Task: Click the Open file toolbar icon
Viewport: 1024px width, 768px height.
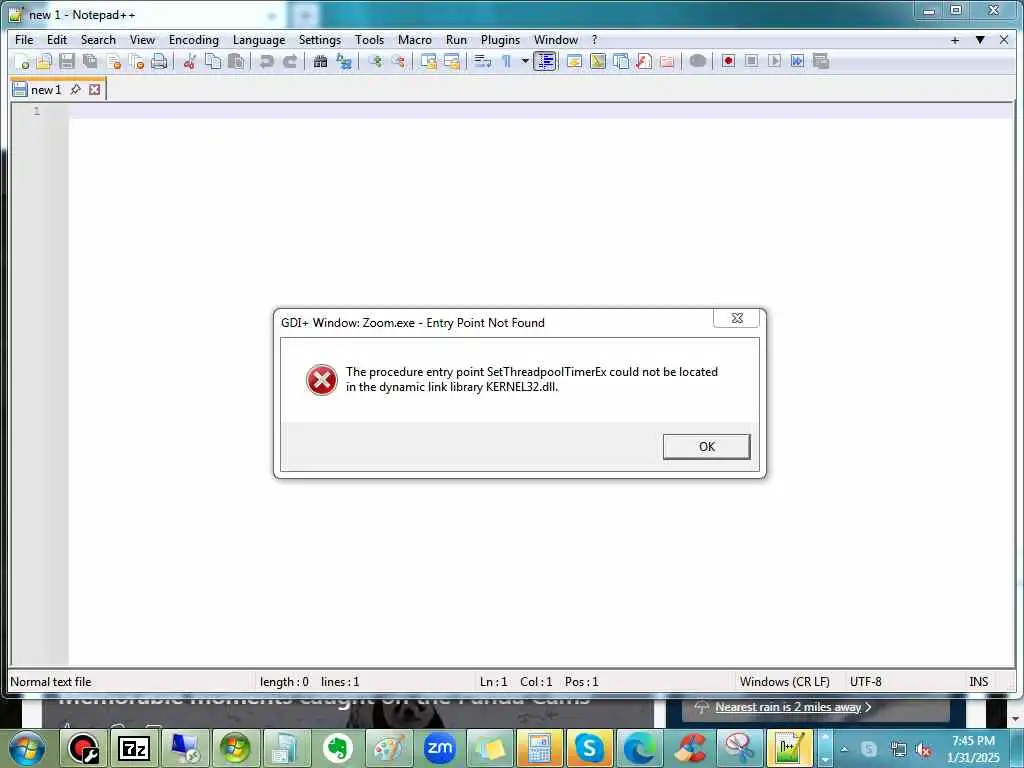Action: tap(44, 61)
